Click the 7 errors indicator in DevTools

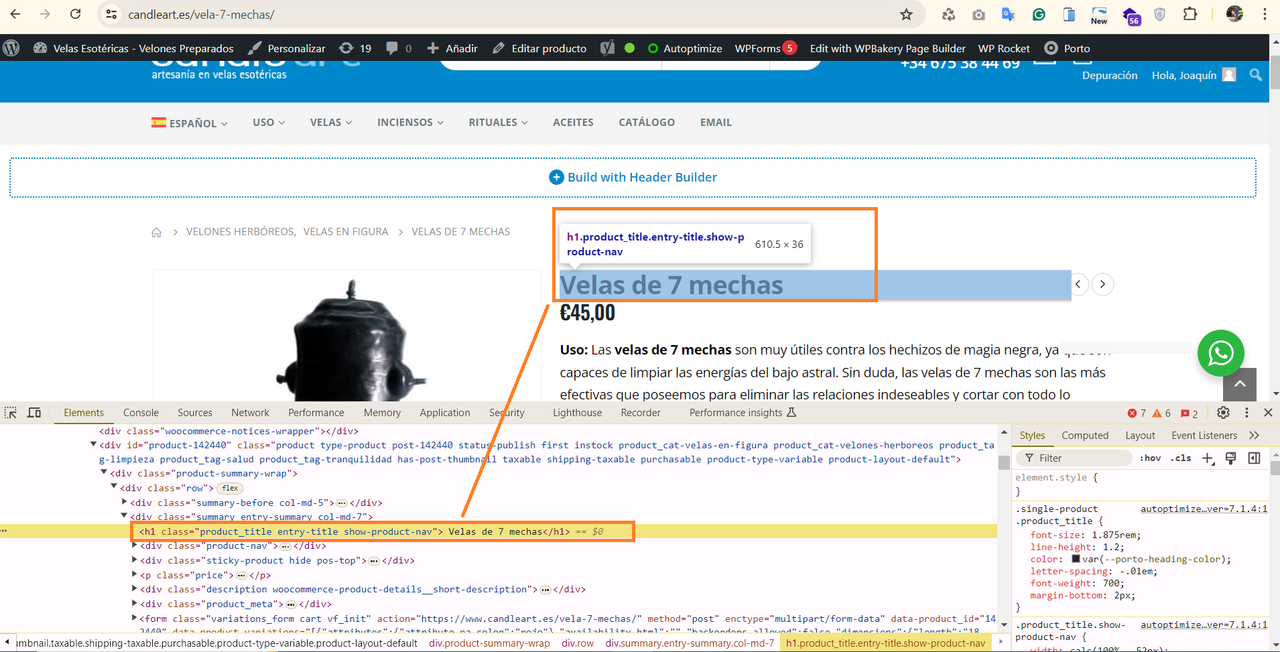point(1137,413)
